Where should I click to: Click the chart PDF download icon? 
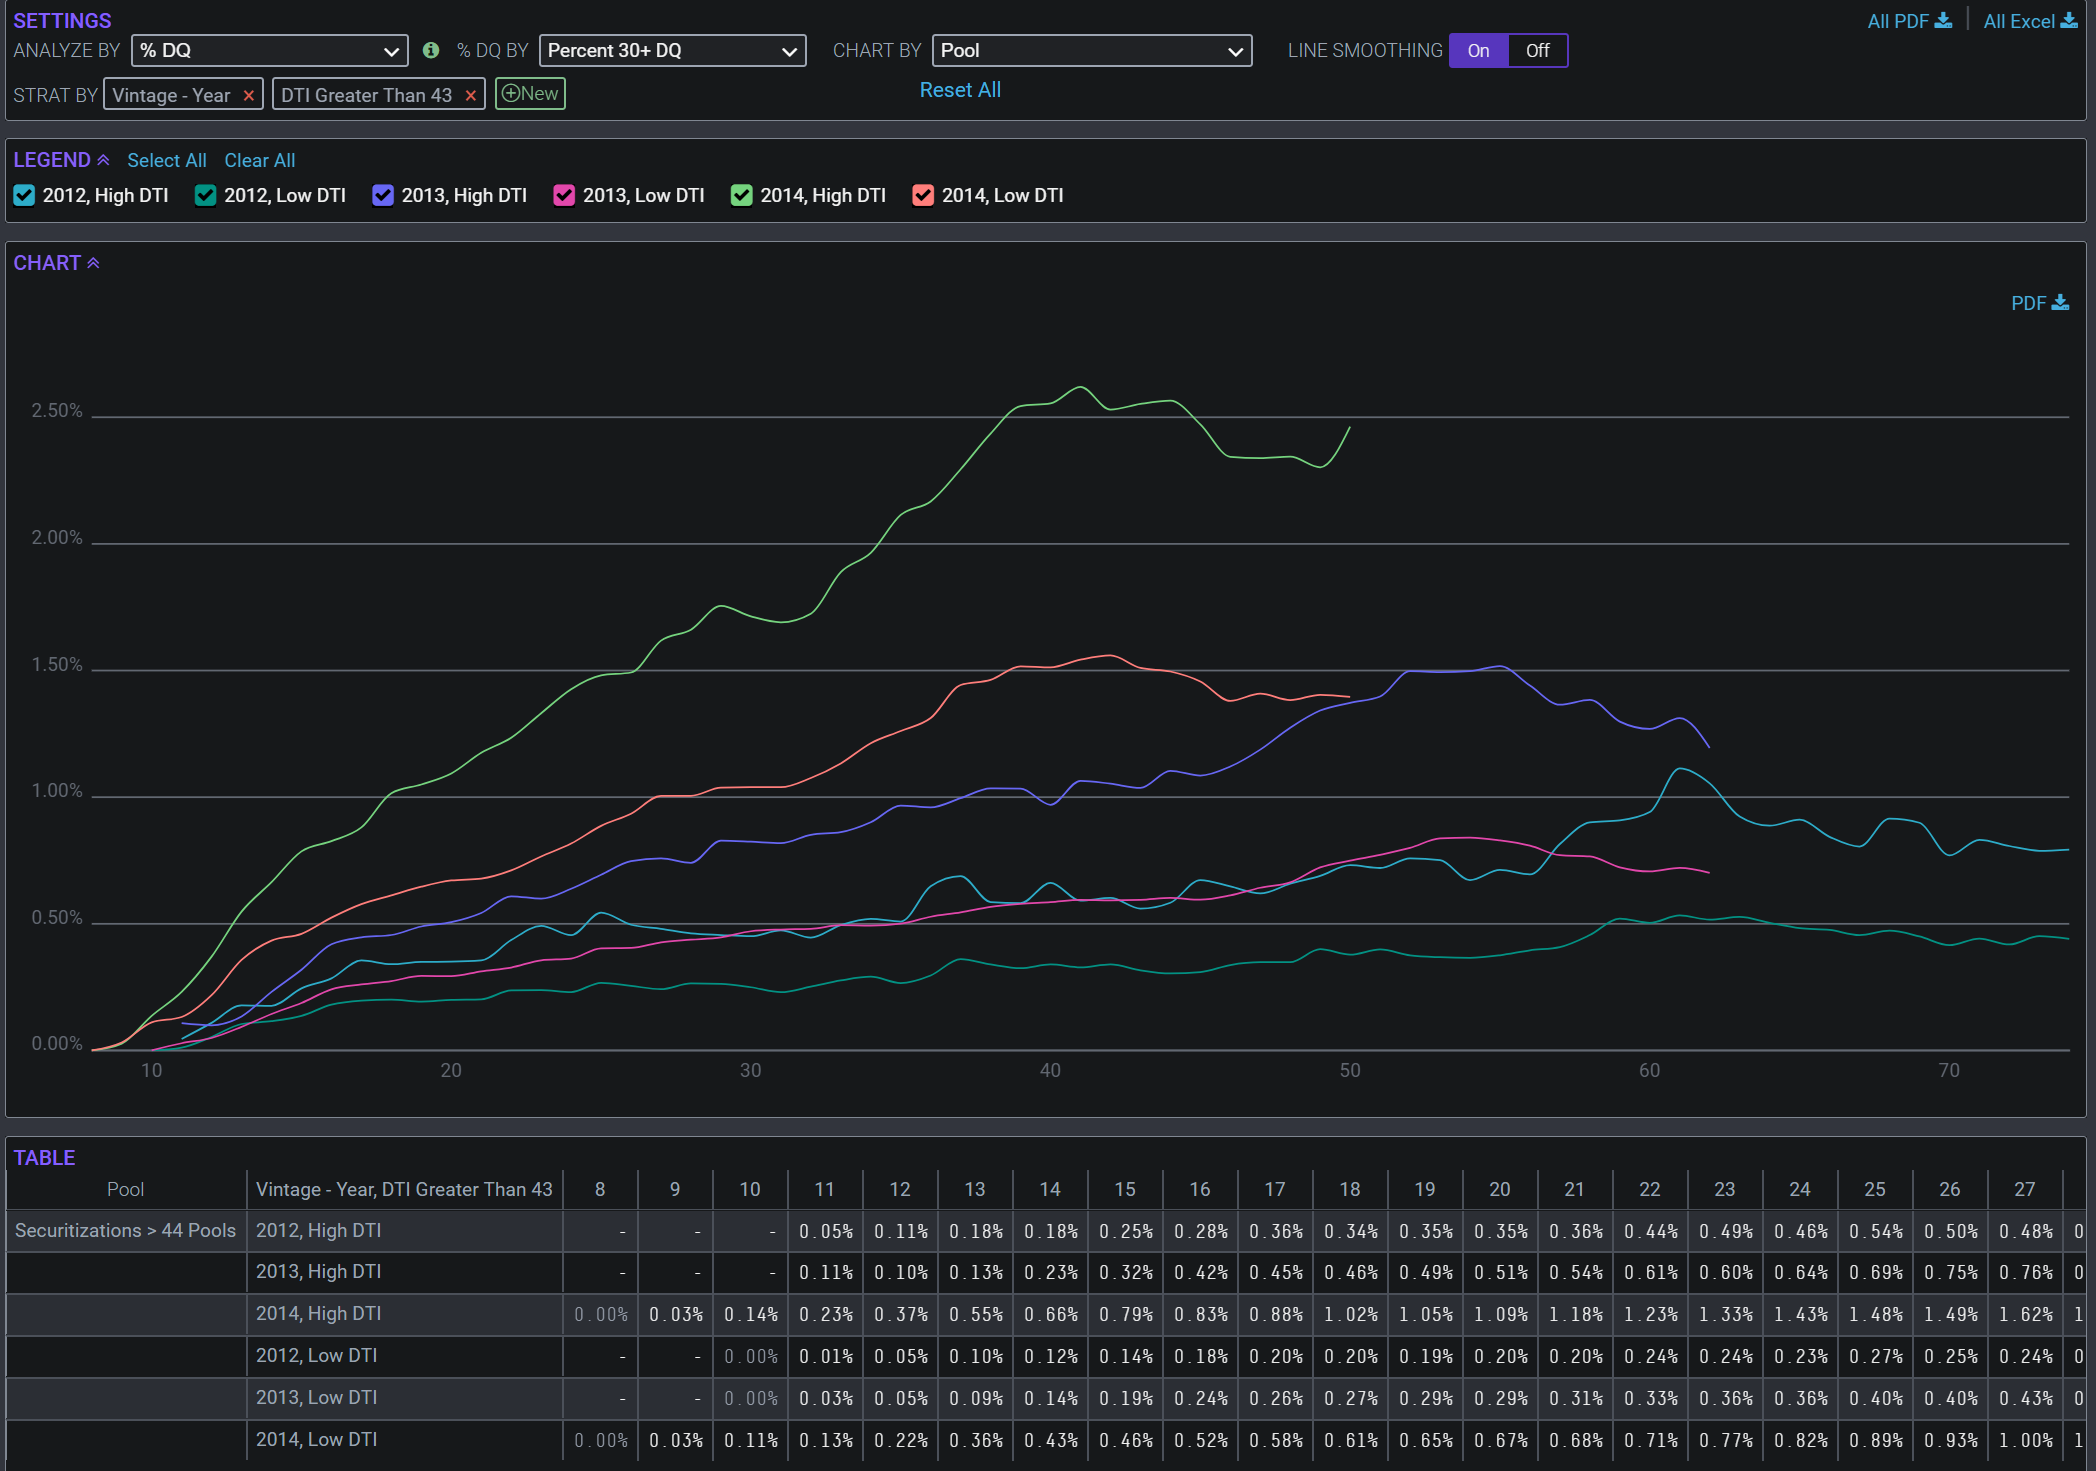(2060, 303)
